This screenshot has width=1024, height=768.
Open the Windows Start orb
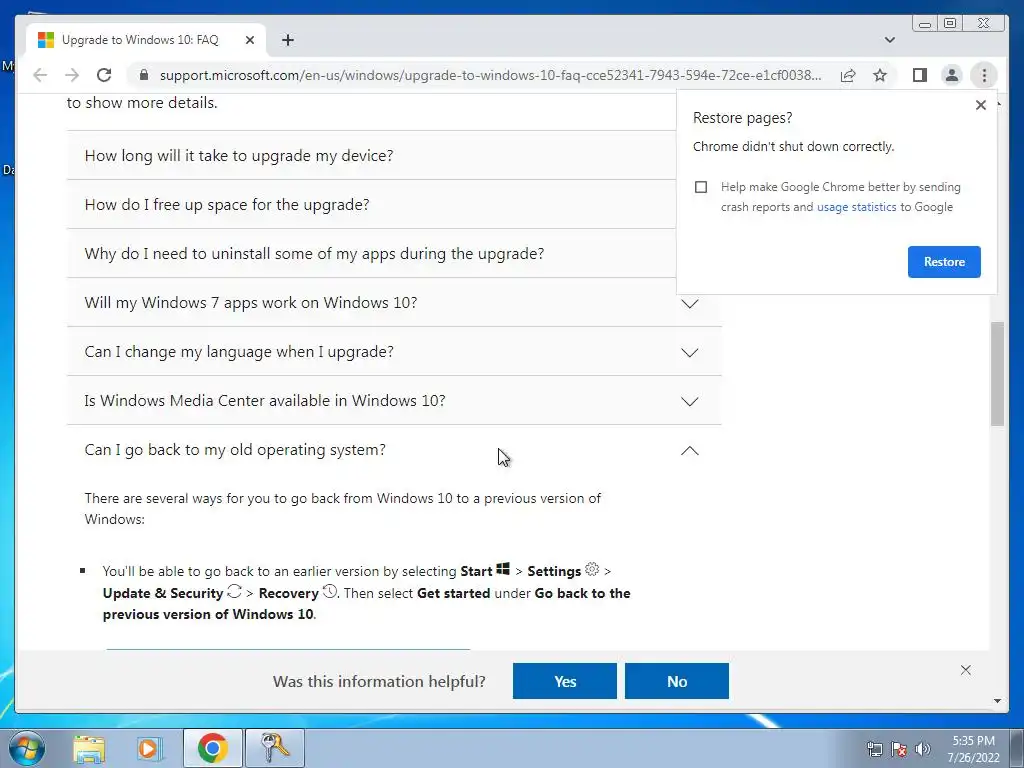click(x=27, y=748)
